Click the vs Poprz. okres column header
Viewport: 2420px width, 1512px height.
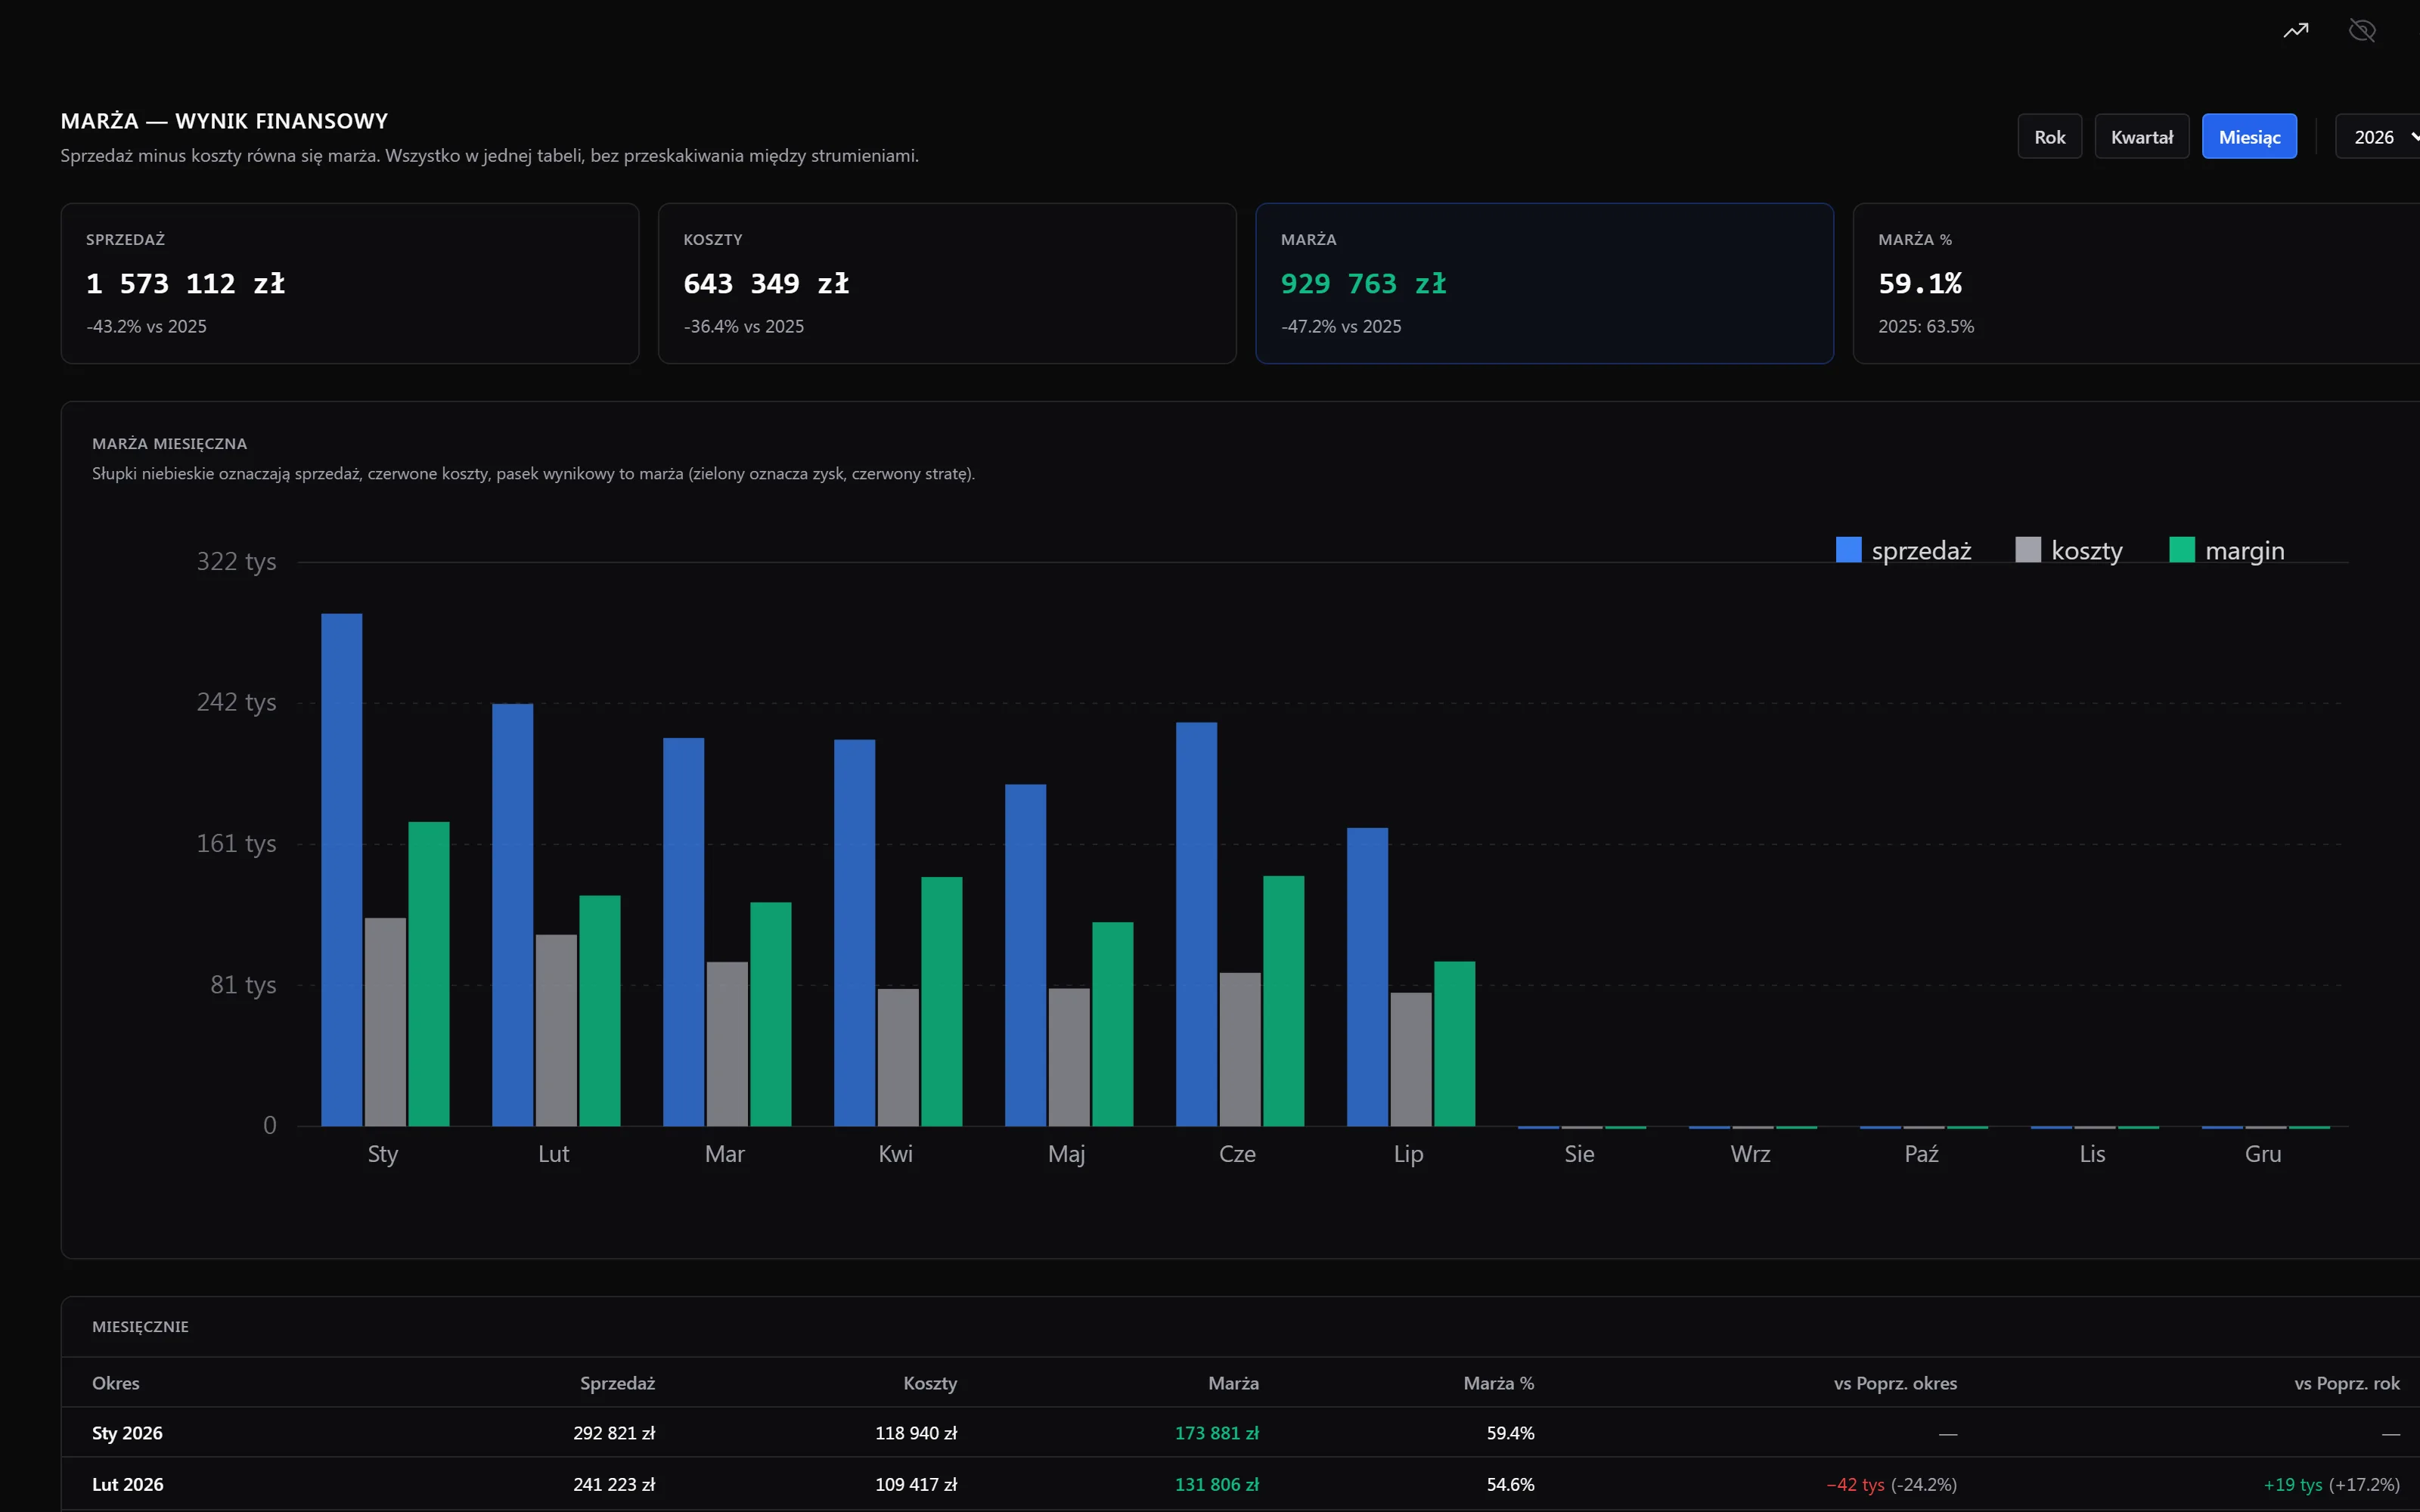1895,1383
